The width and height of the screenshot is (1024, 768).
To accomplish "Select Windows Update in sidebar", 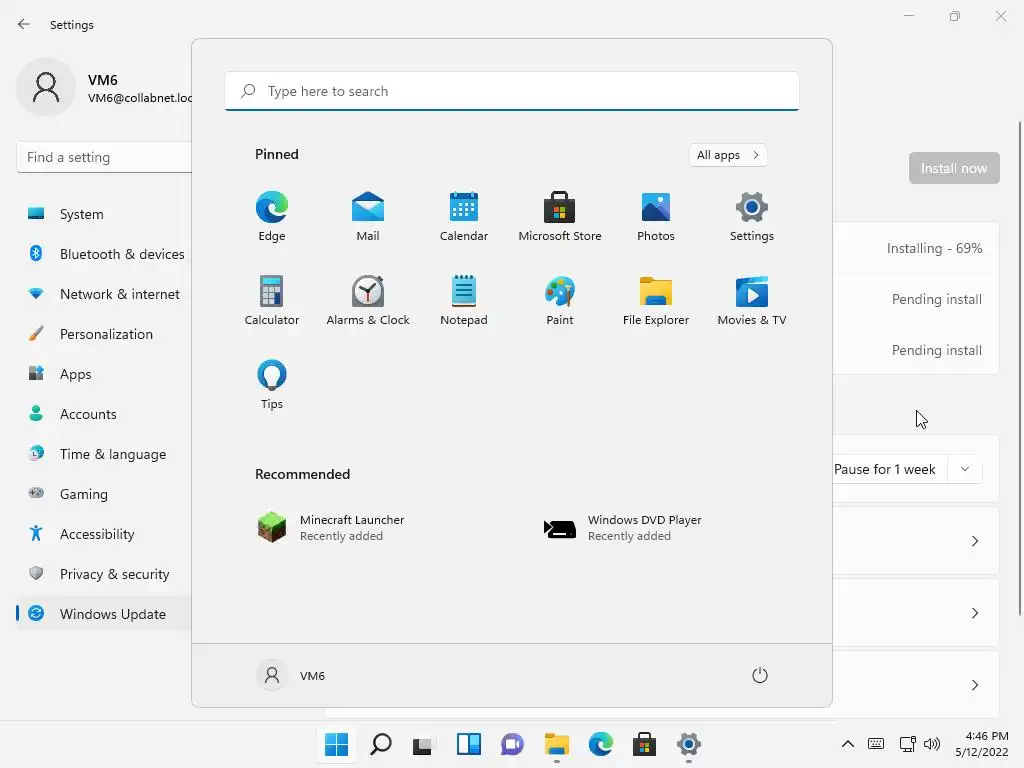I will coord(104,614).
